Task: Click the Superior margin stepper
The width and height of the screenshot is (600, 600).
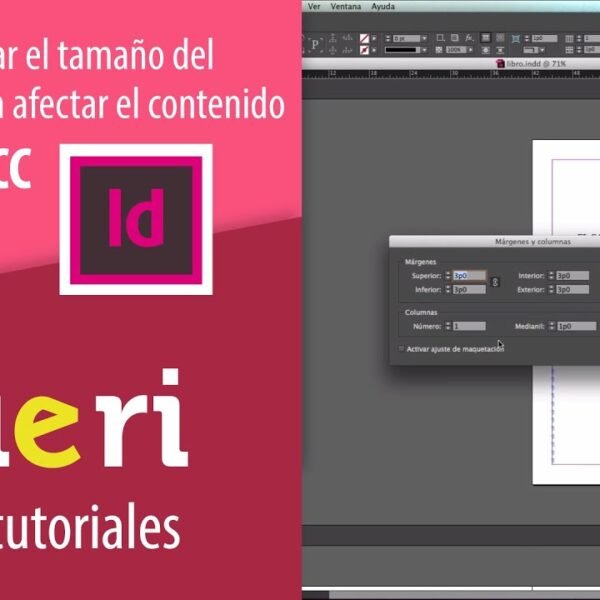Action: [x=448, y=276]
